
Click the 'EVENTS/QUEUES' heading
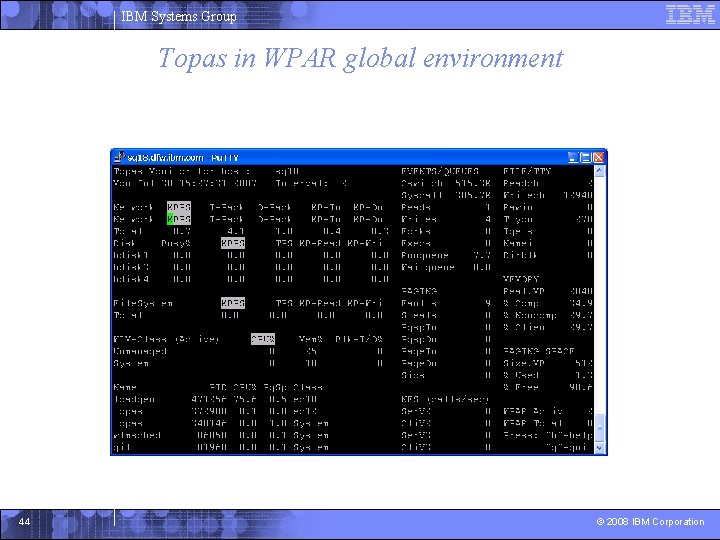(440, 171)
